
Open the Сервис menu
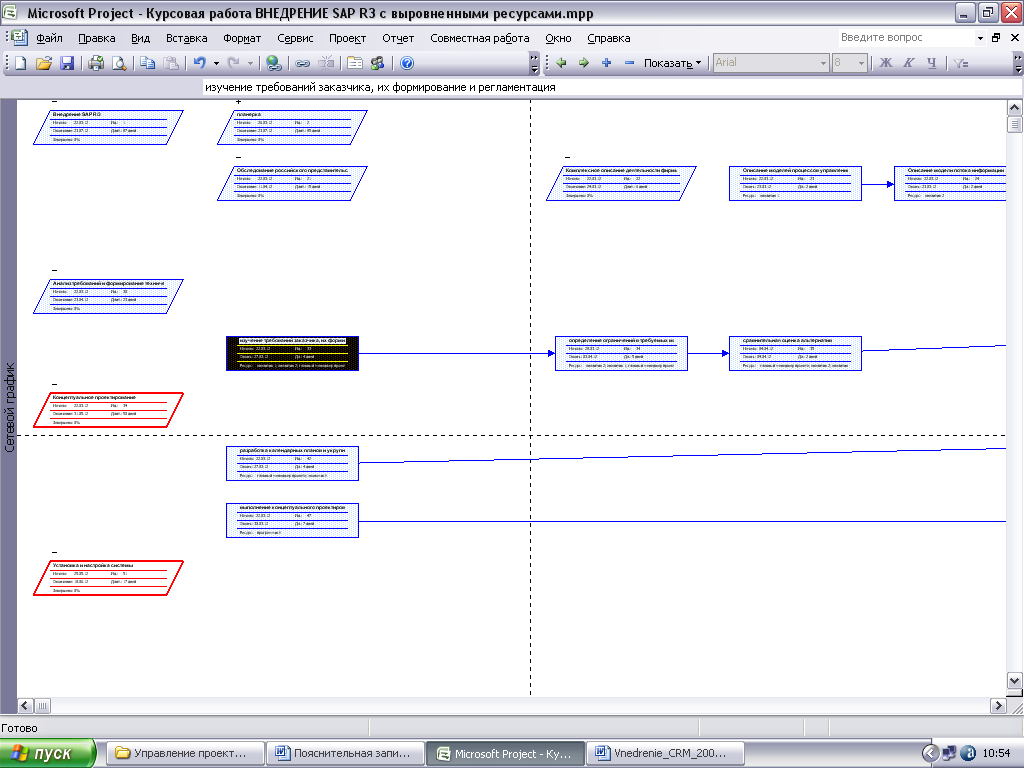coord(295,38)
